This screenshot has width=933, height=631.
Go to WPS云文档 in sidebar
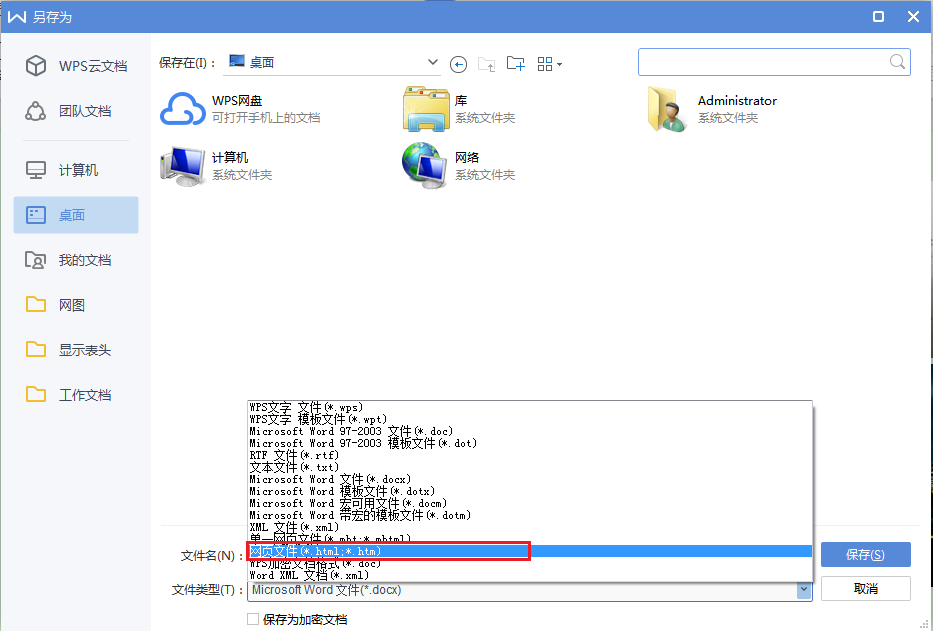[x=76, y=66]
